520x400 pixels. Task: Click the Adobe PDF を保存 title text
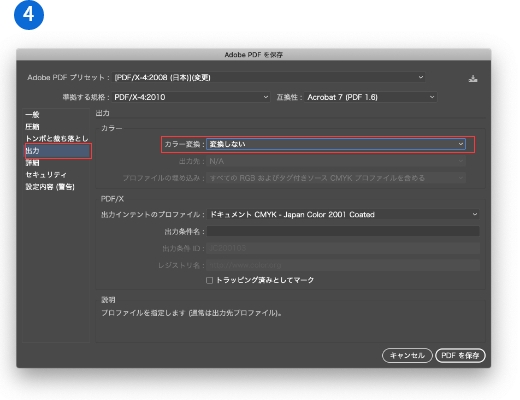pyautogui.click(x=254, y=55)
